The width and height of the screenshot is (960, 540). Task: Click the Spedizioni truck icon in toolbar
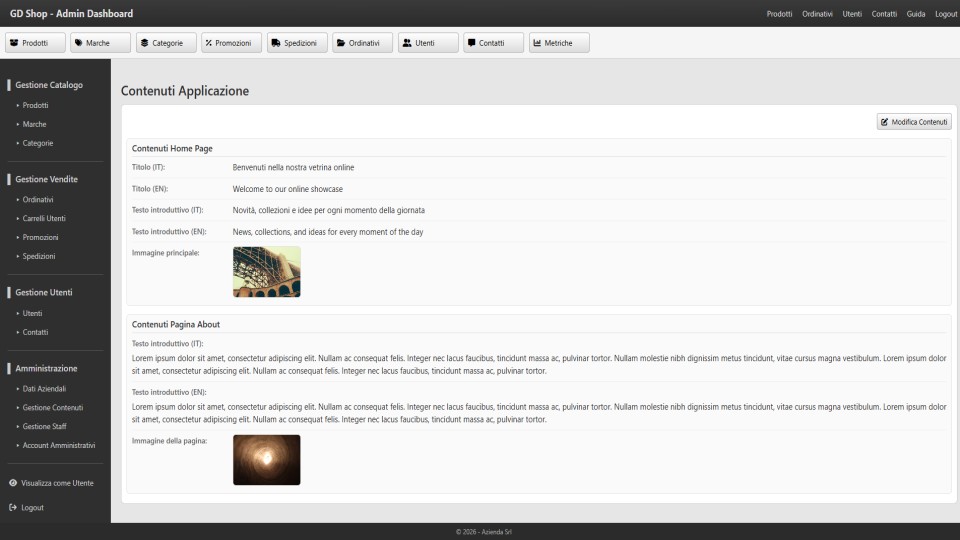276,43
